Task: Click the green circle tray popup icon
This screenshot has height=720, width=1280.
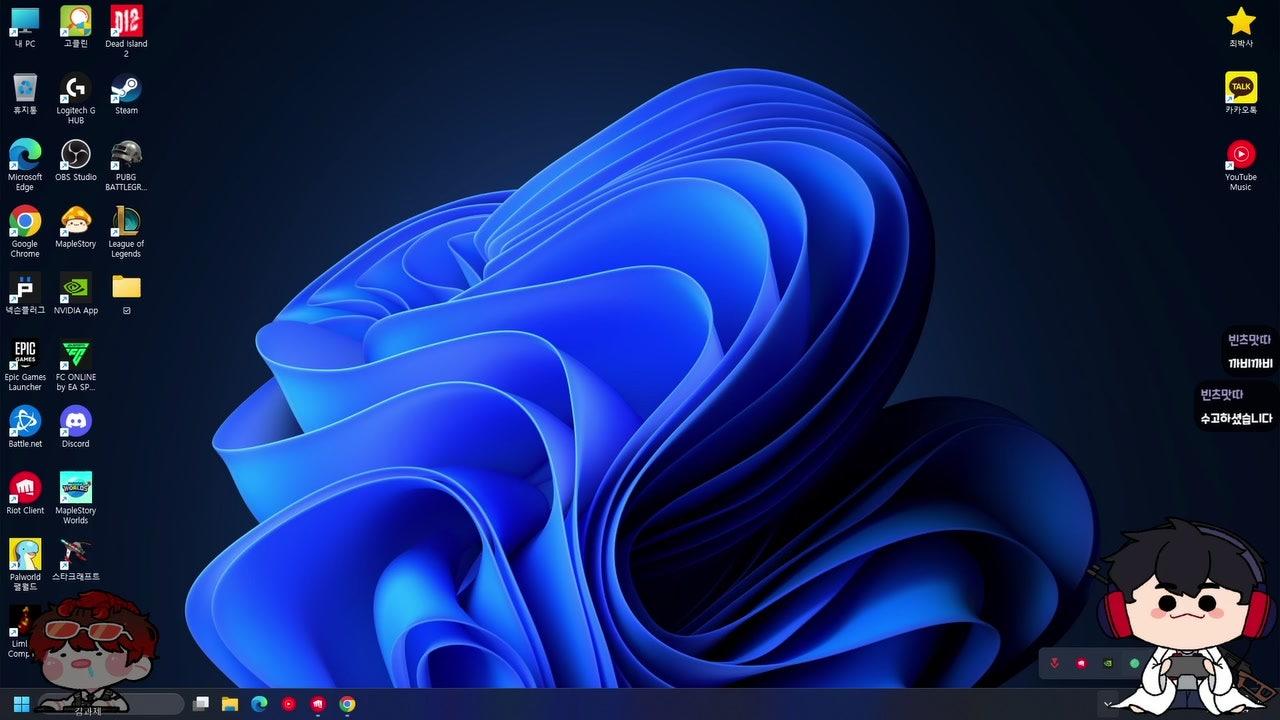Action: 1134,663
